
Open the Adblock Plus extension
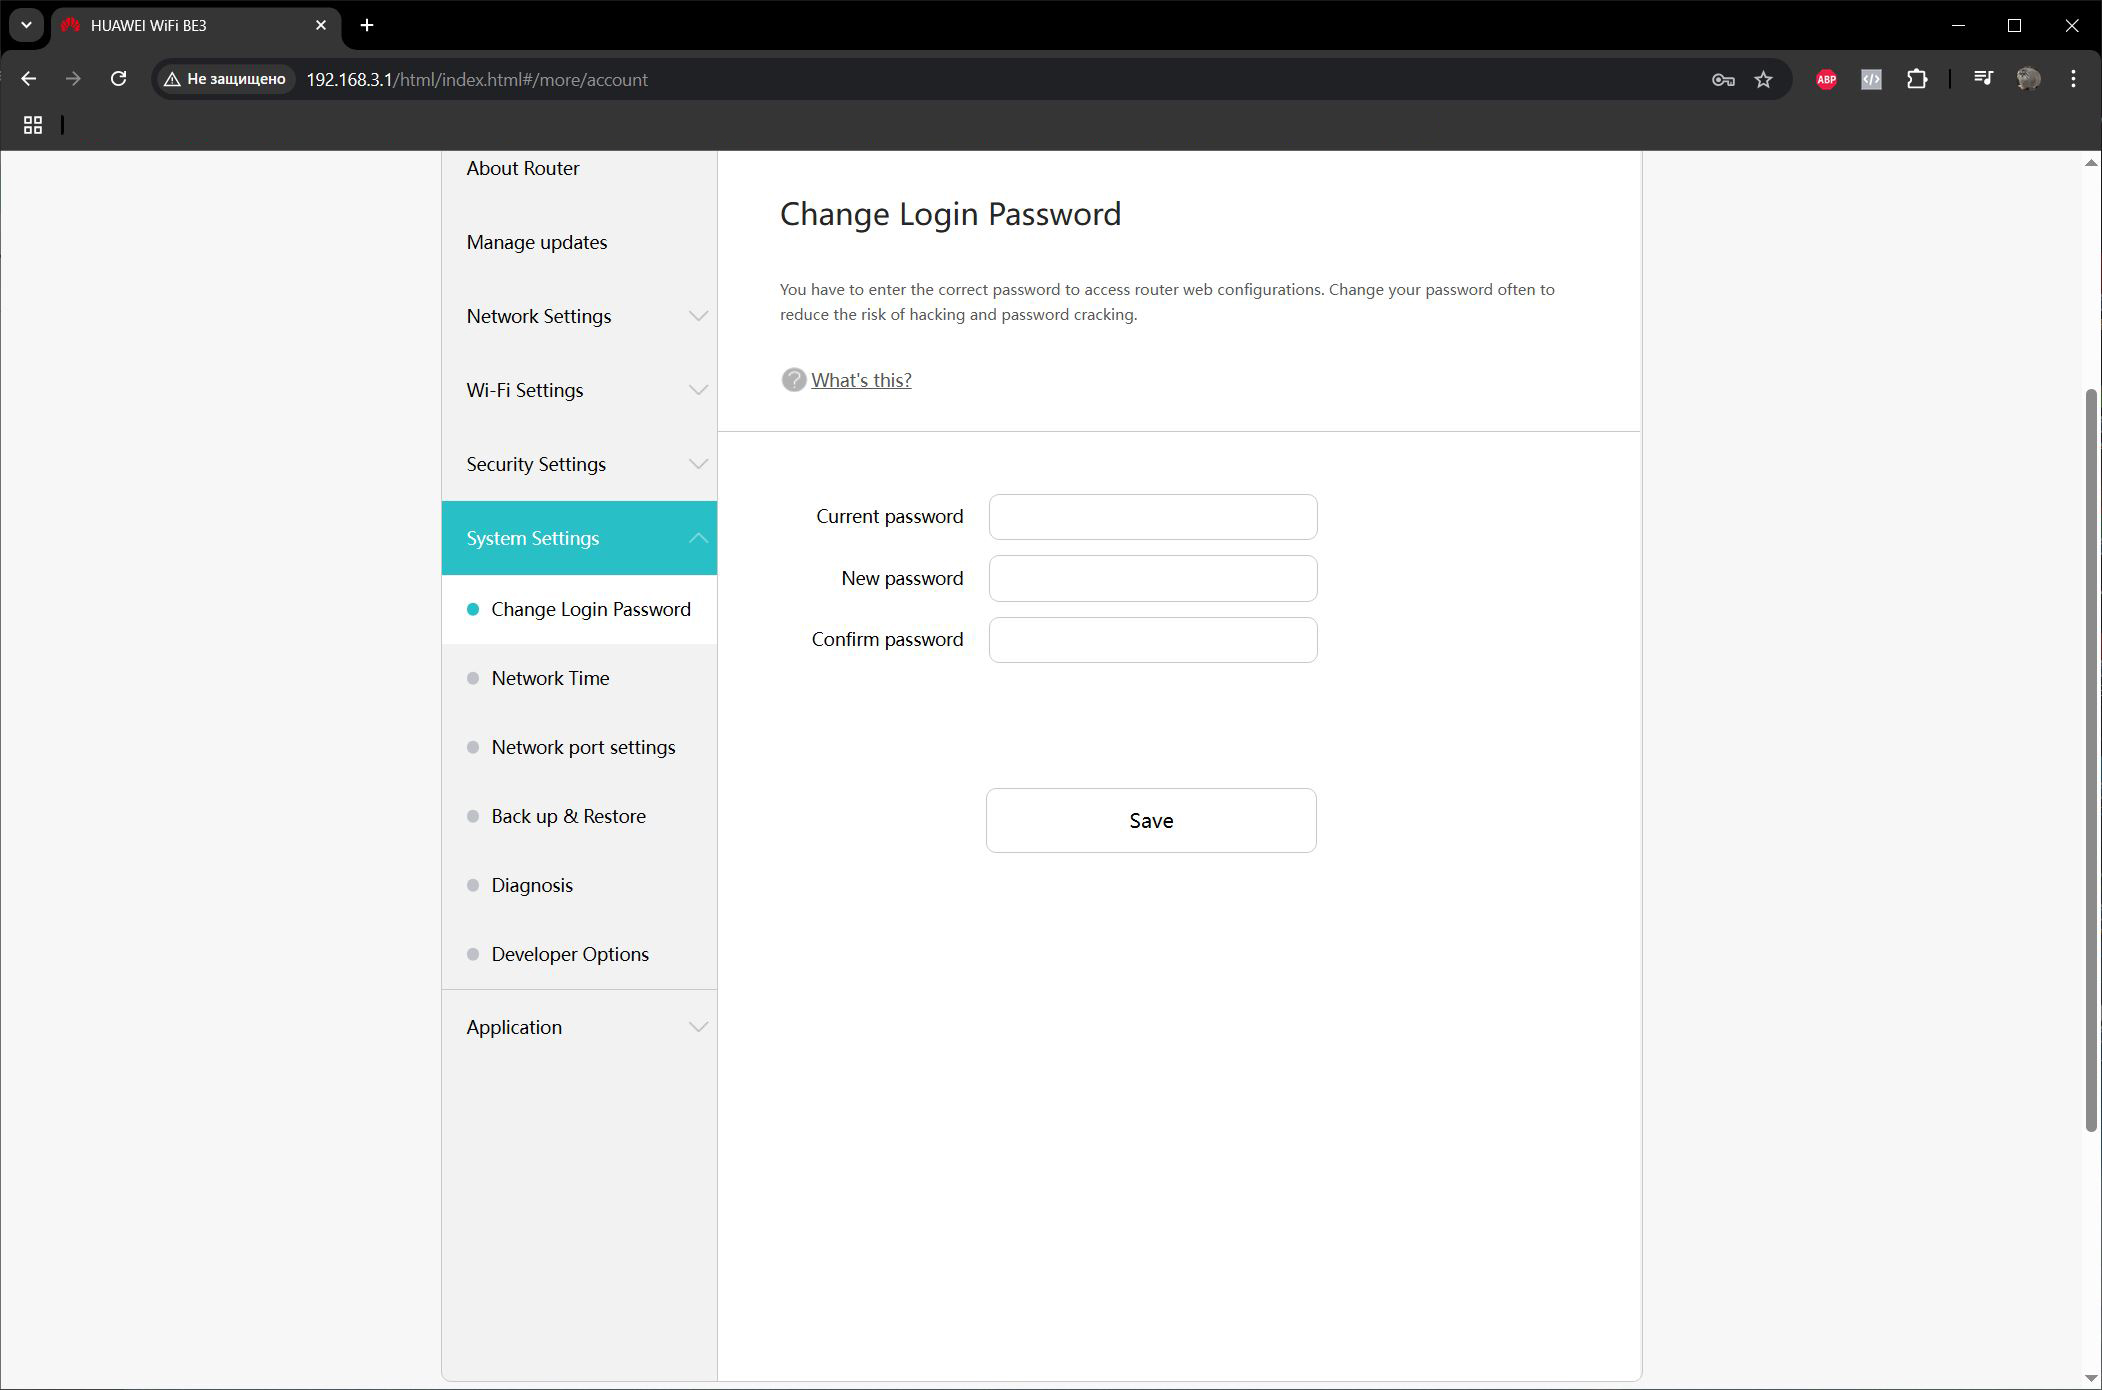click(x=1826, y=80)
